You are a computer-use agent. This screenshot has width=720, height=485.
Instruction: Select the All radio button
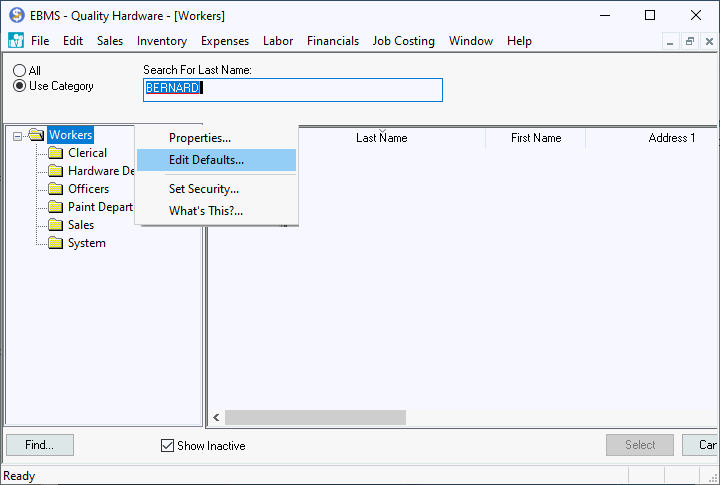click(x=19, y=71)
